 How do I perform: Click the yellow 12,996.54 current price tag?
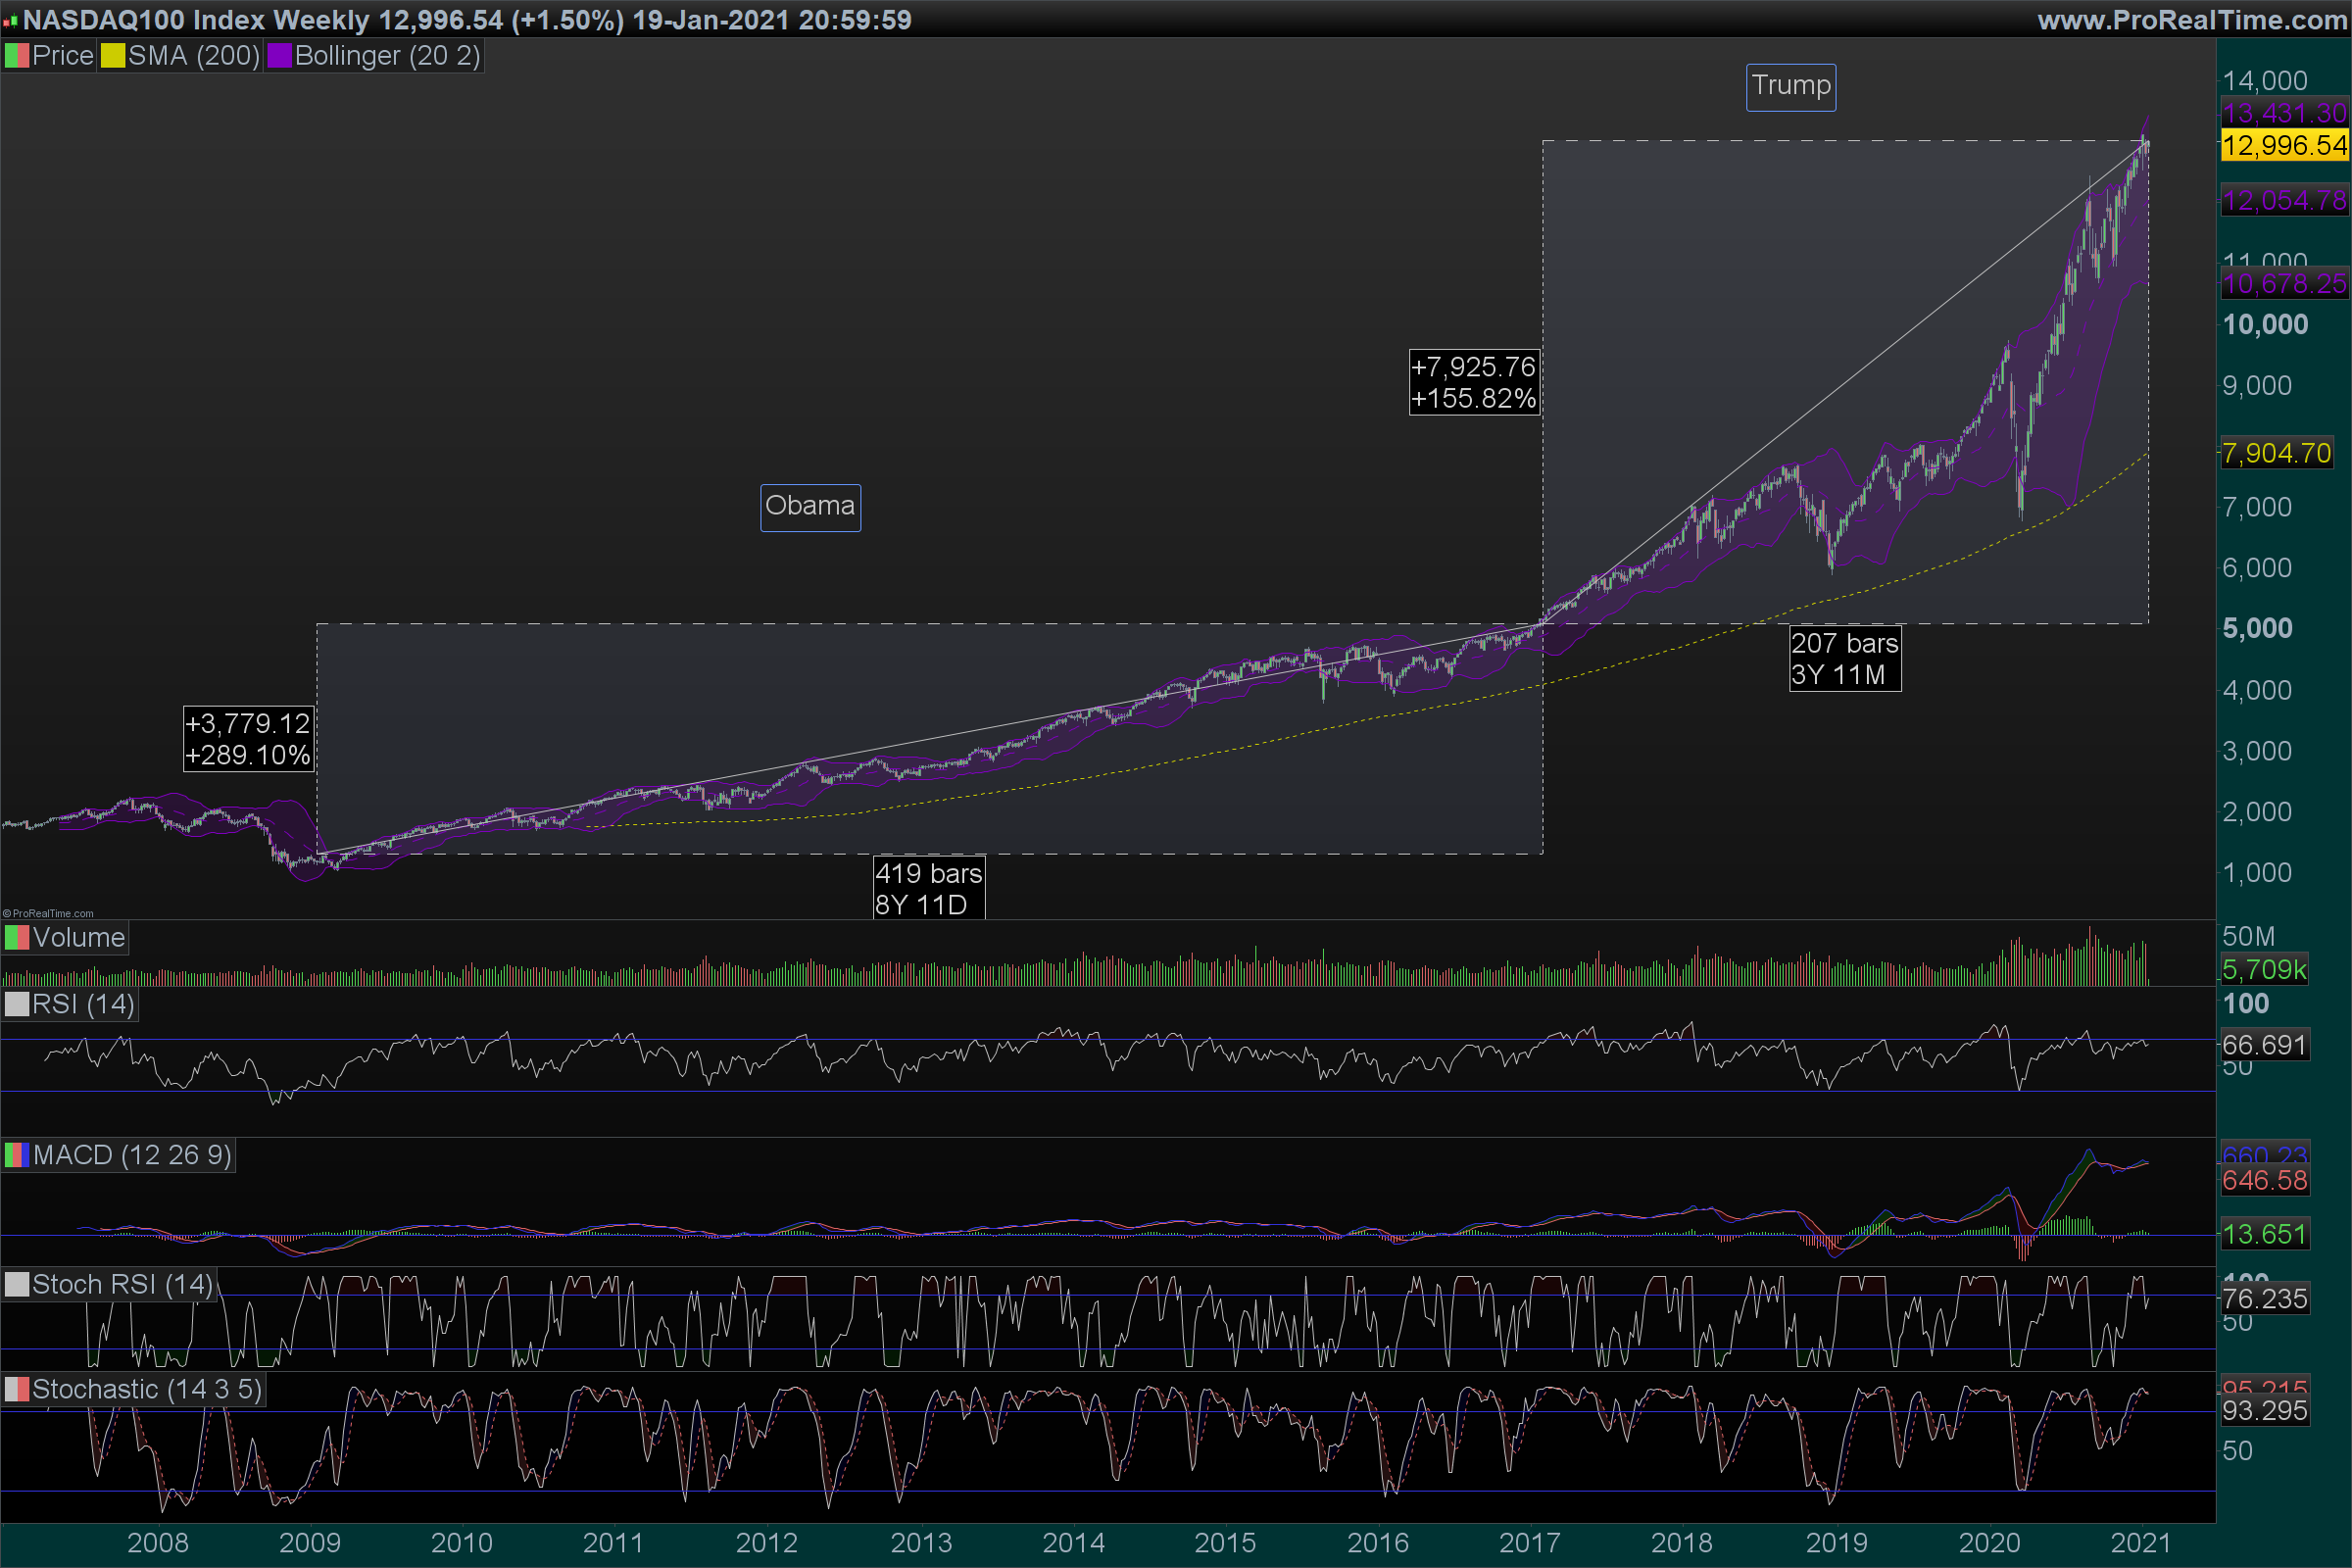point(2283,146)
